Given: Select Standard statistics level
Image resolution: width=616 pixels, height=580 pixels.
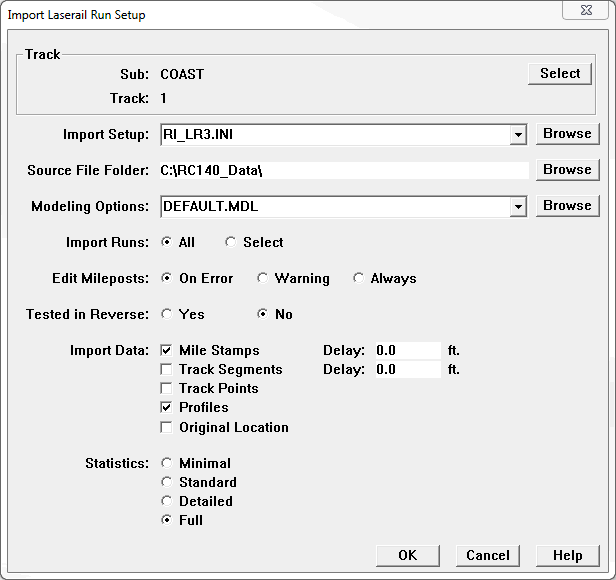Looking at the screenshot, I should (168, 482).
